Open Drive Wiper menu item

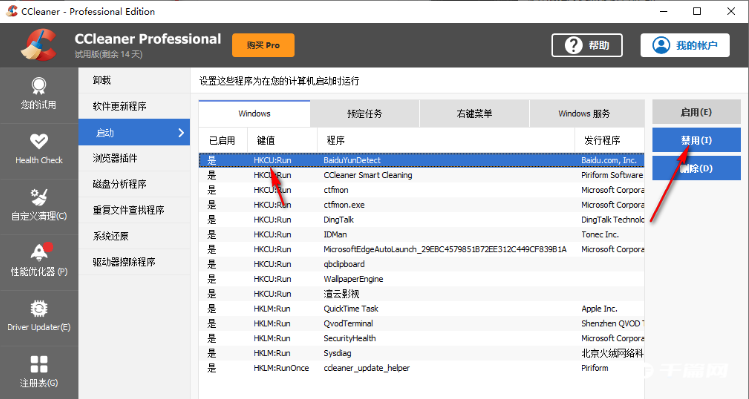[x=134, y=262]
